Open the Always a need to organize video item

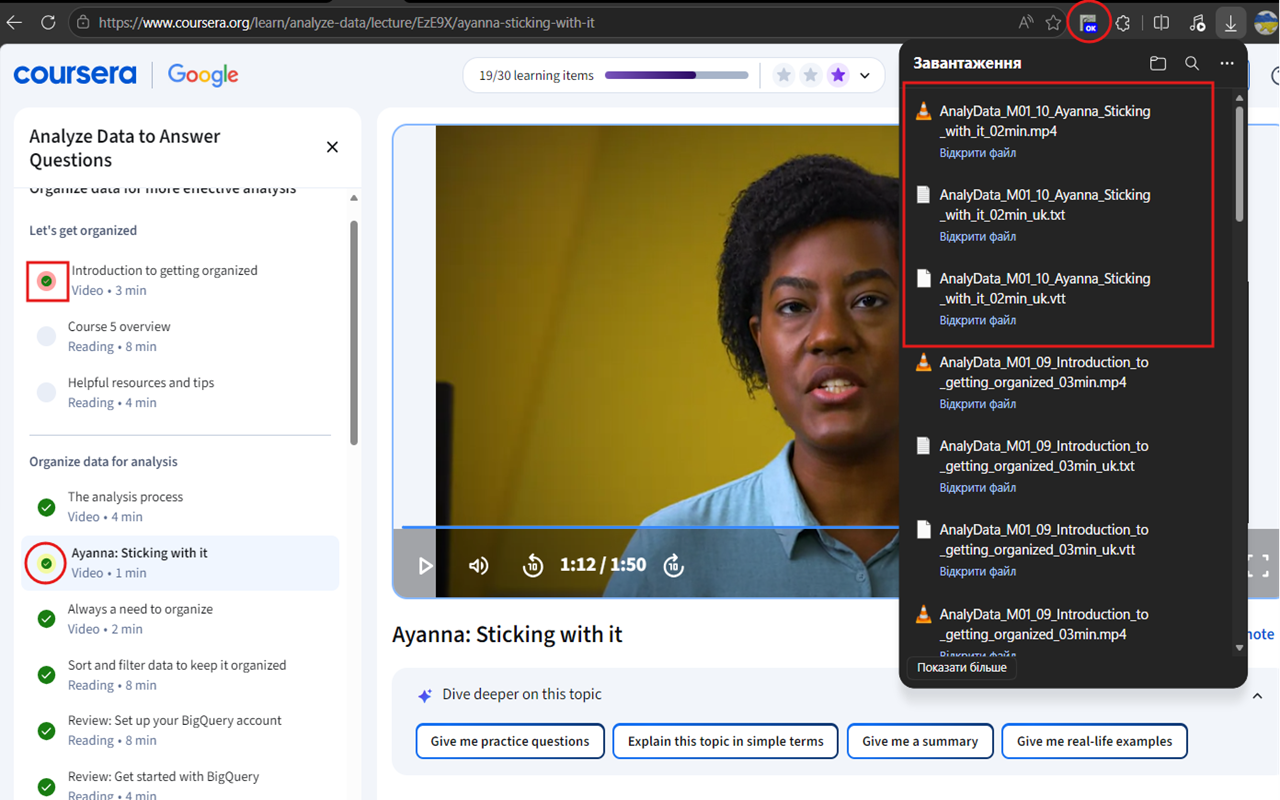180,618
